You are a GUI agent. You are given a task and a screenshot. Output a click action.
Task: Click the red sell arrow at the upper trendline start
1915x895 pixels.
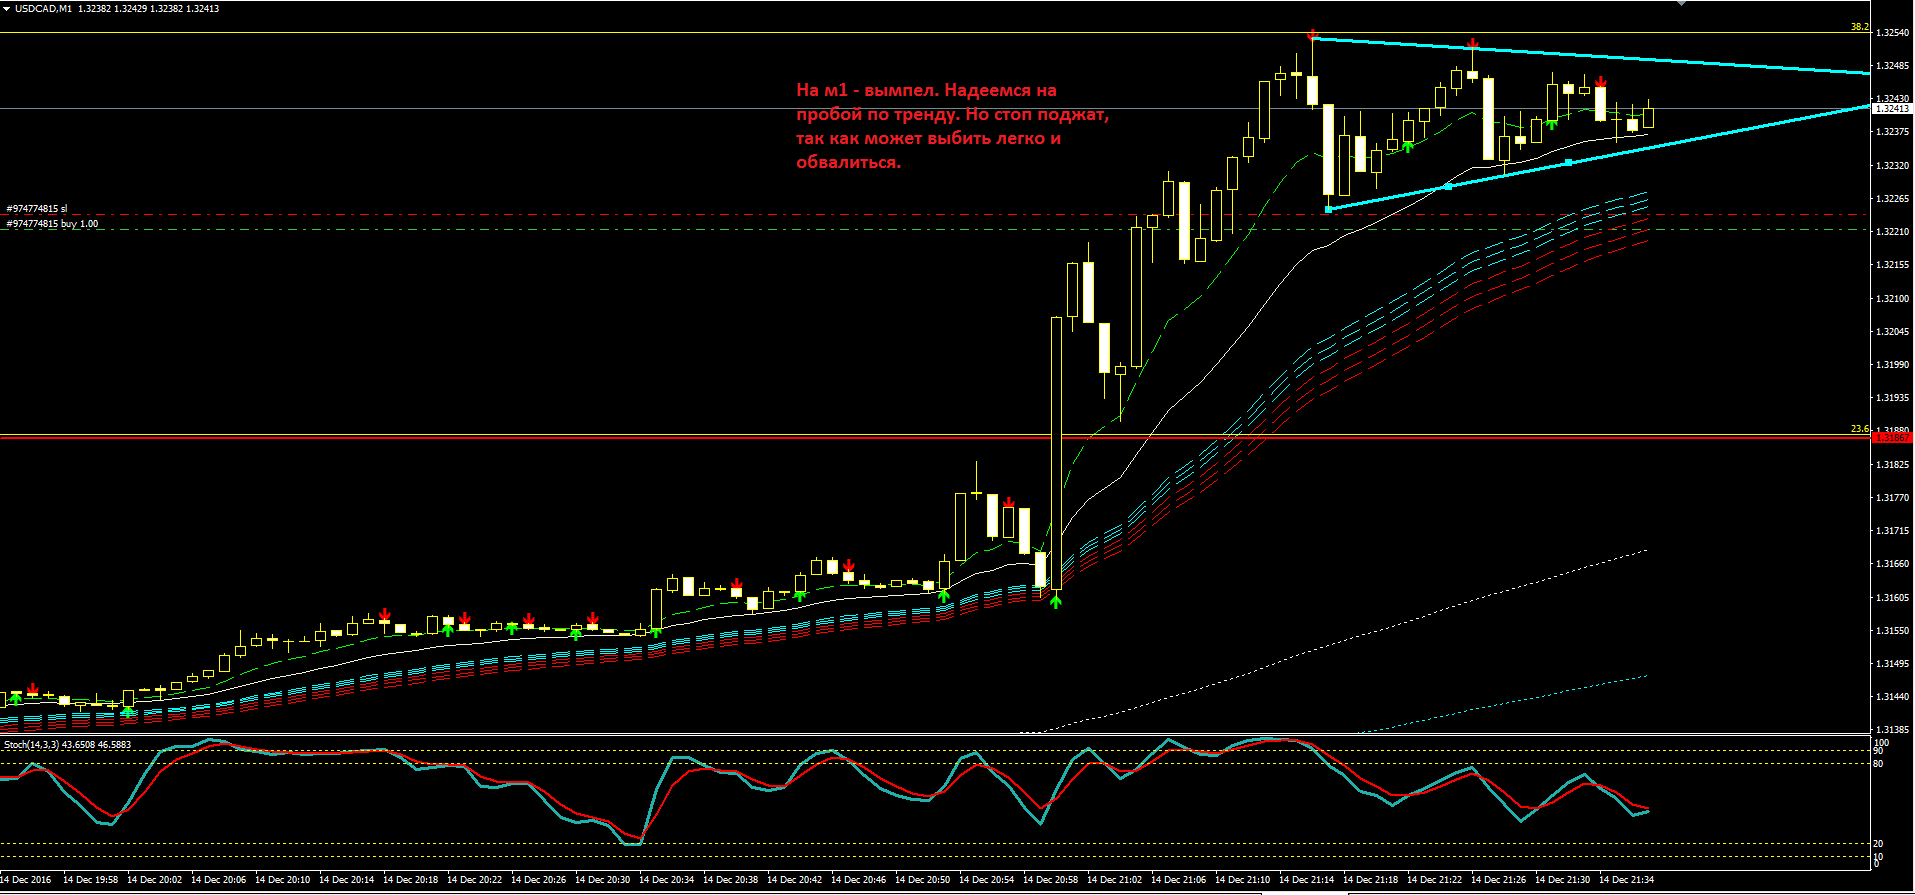pos(1312,36)
